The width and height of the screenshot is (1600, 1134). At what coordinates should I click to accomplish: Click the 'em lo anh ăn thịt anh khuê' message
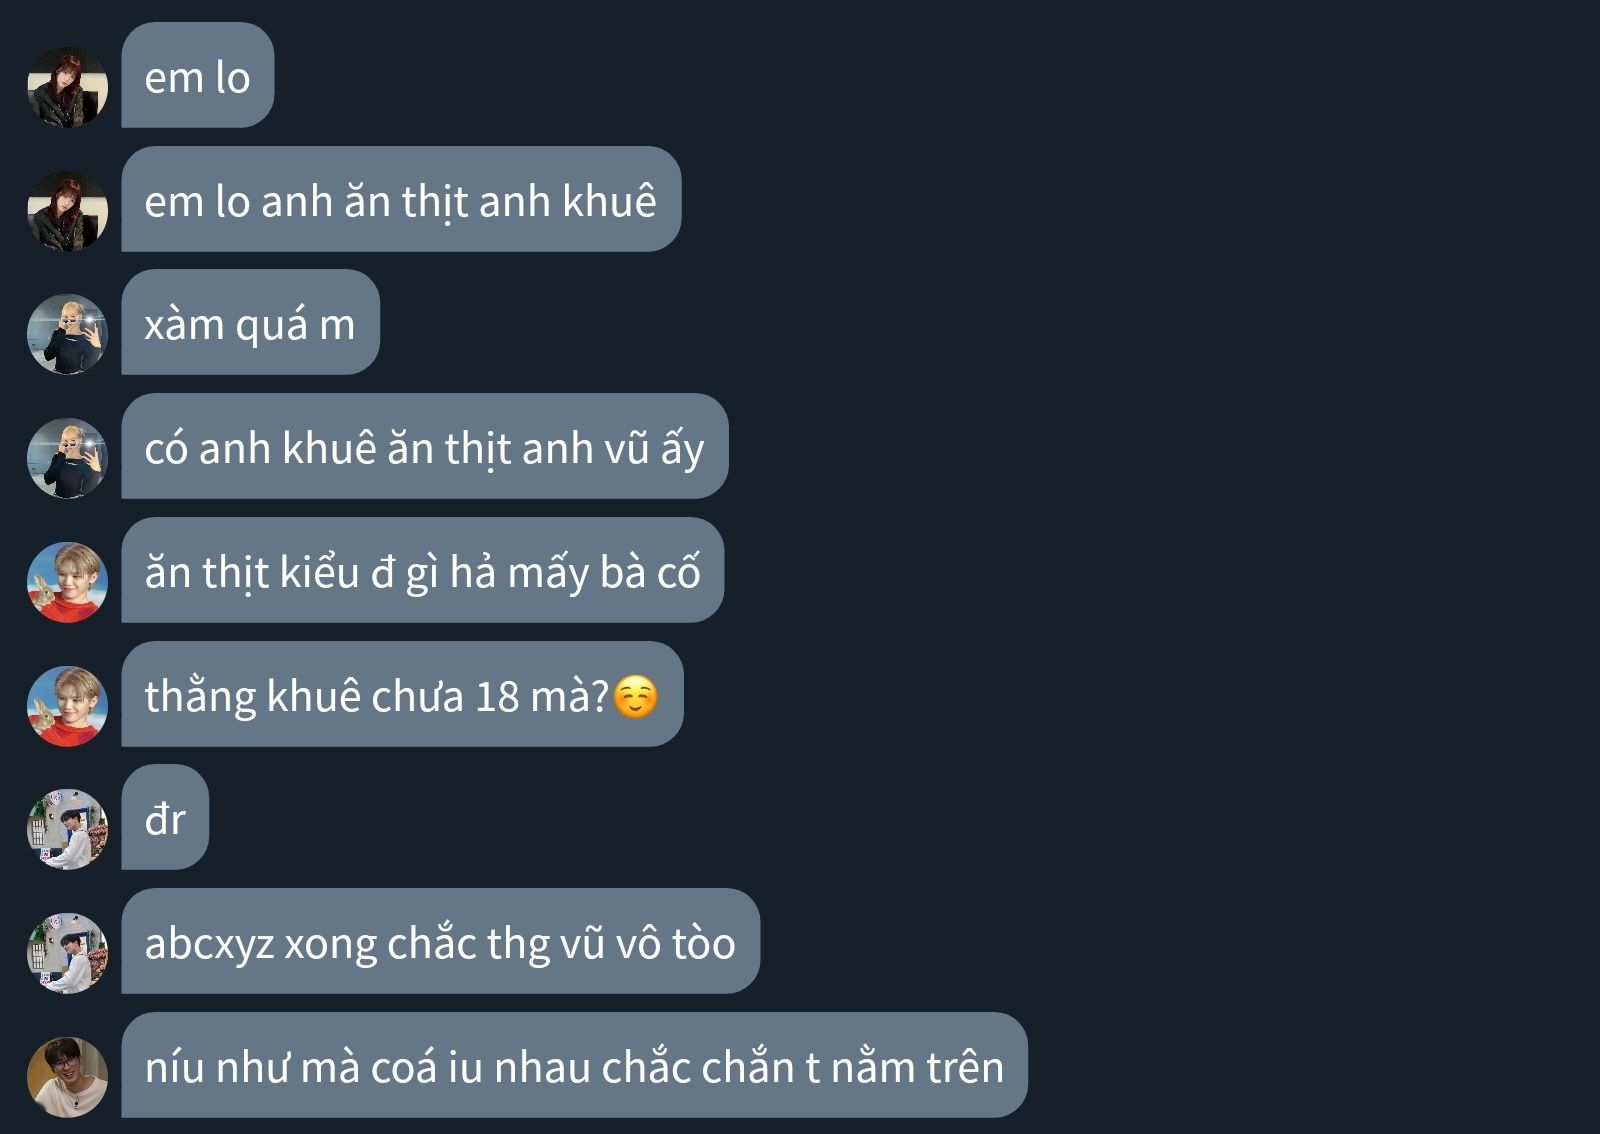click(x=401, y=199)
